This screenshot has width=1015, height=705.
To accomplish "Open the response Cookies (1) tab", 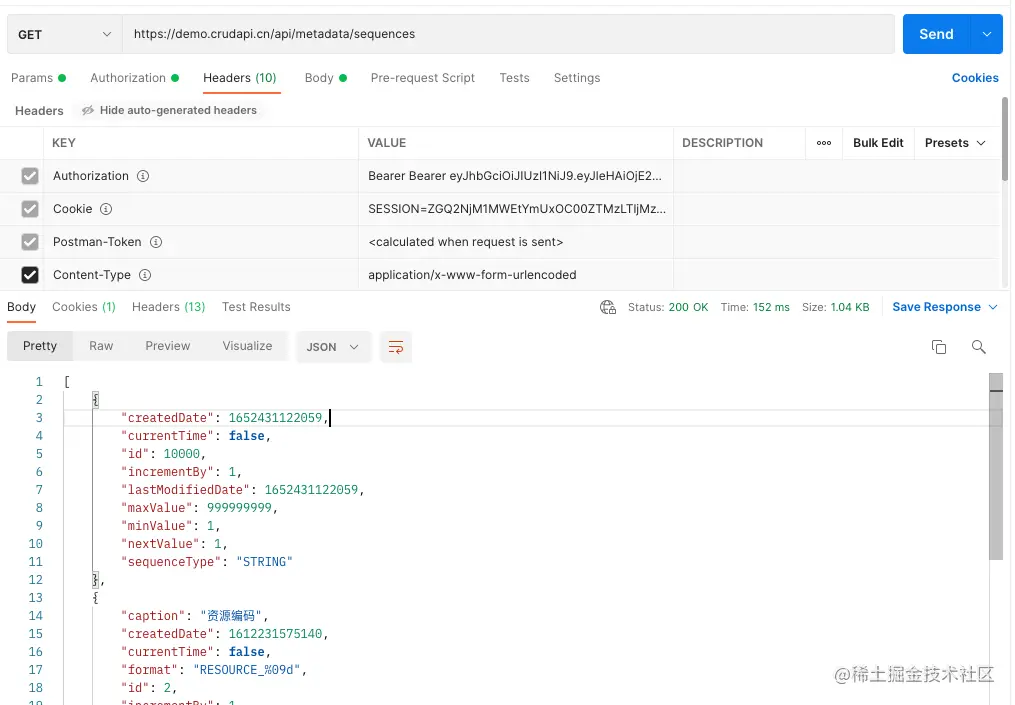I will click(x=84, y=307).
